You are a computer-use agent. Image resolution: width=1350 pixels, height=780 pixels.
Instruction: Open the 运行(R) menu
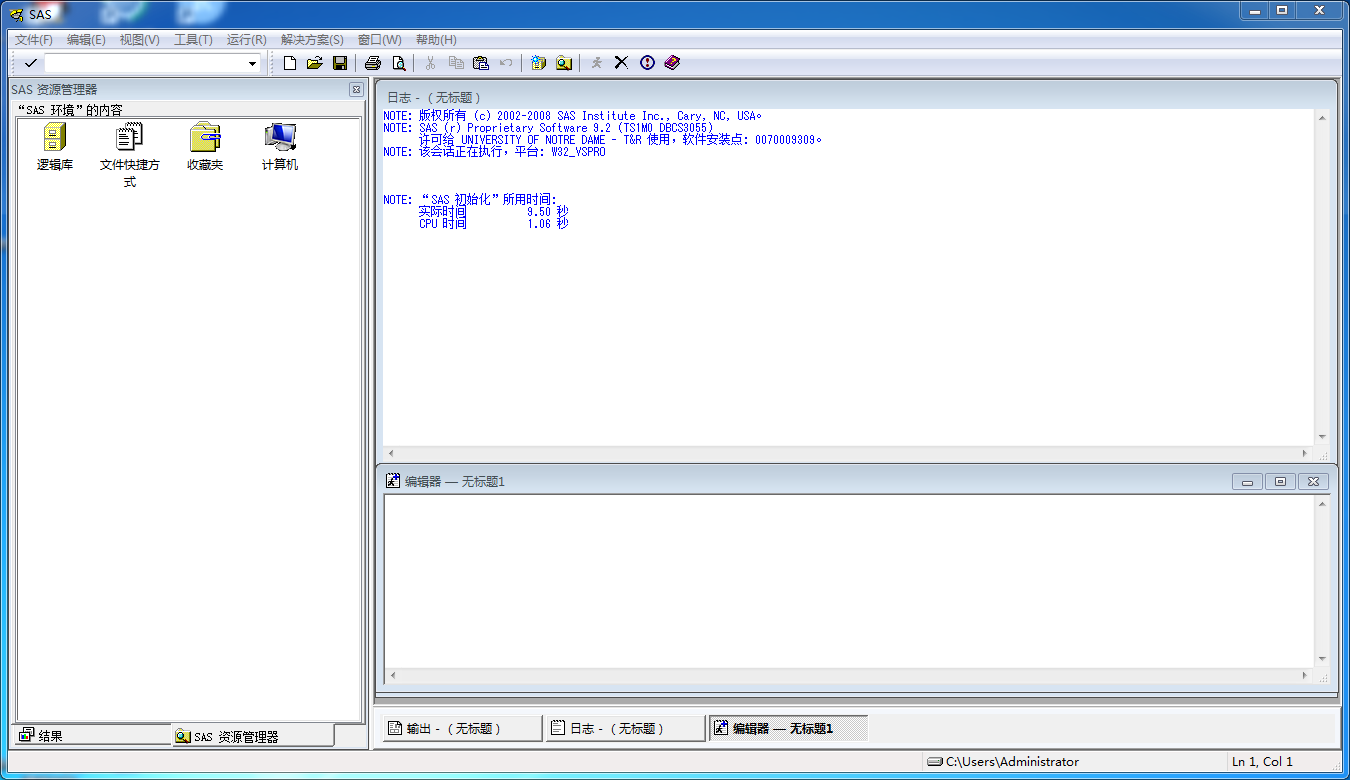(x=247, y=40)
